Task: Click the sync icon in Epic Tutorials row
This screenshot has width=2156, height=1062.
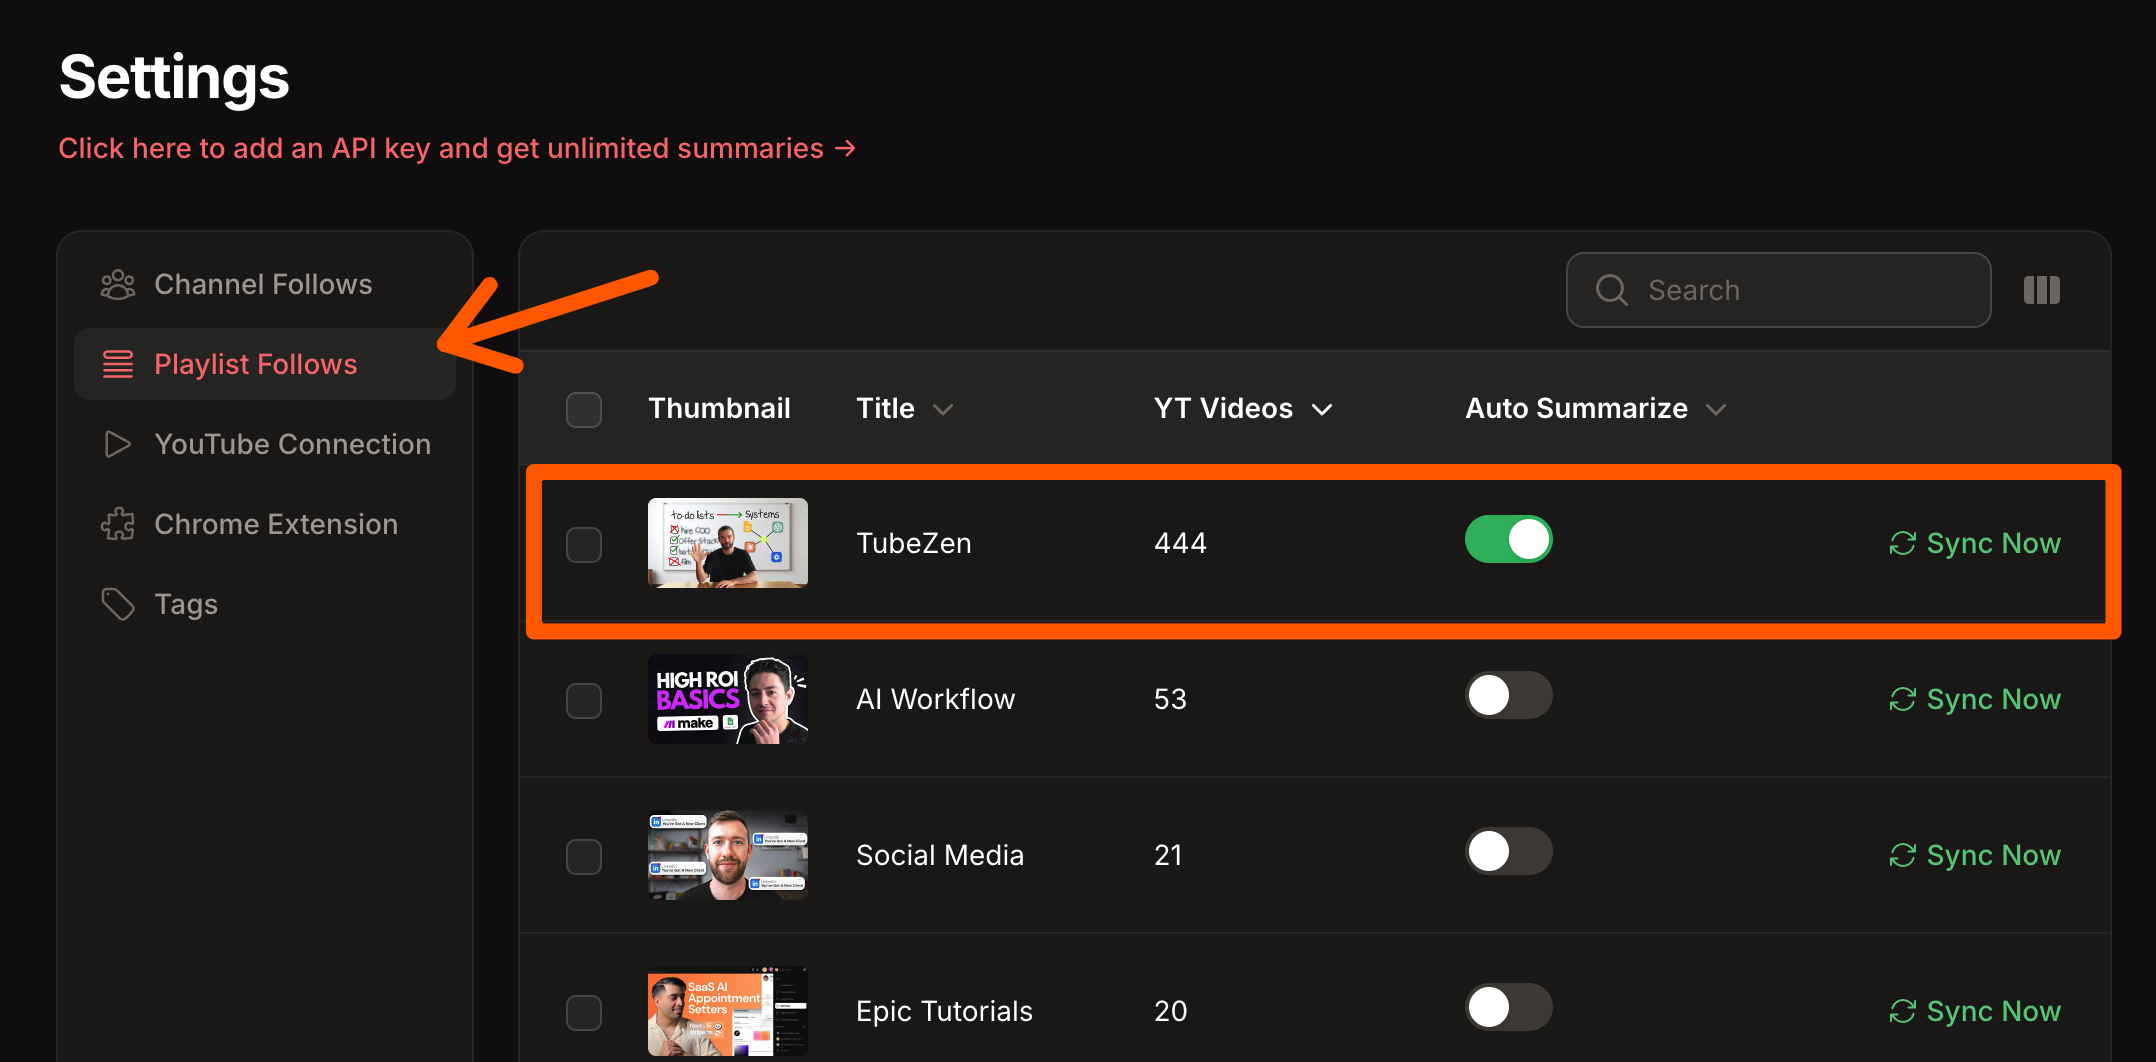Action: point(1903,1011)
